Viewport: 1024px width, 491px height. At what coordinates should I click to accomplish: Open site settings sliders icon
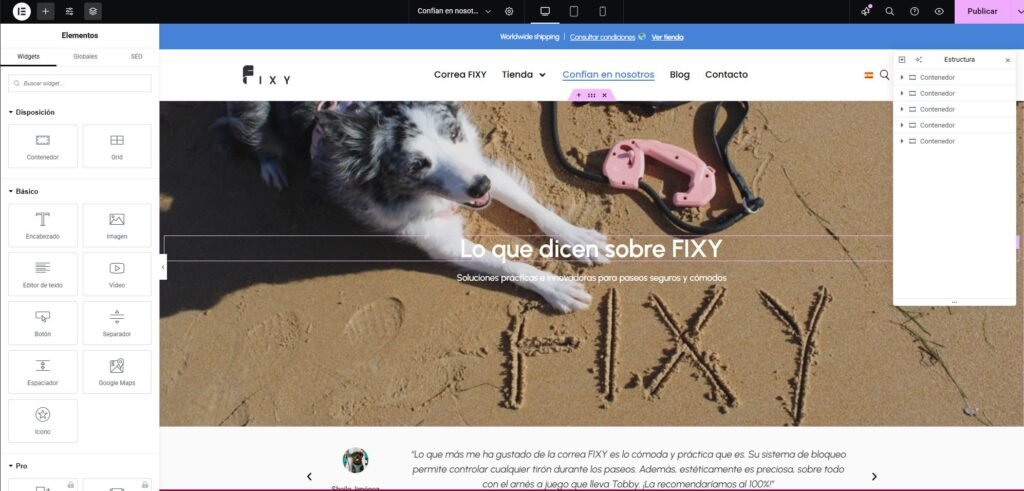[69, 11]
